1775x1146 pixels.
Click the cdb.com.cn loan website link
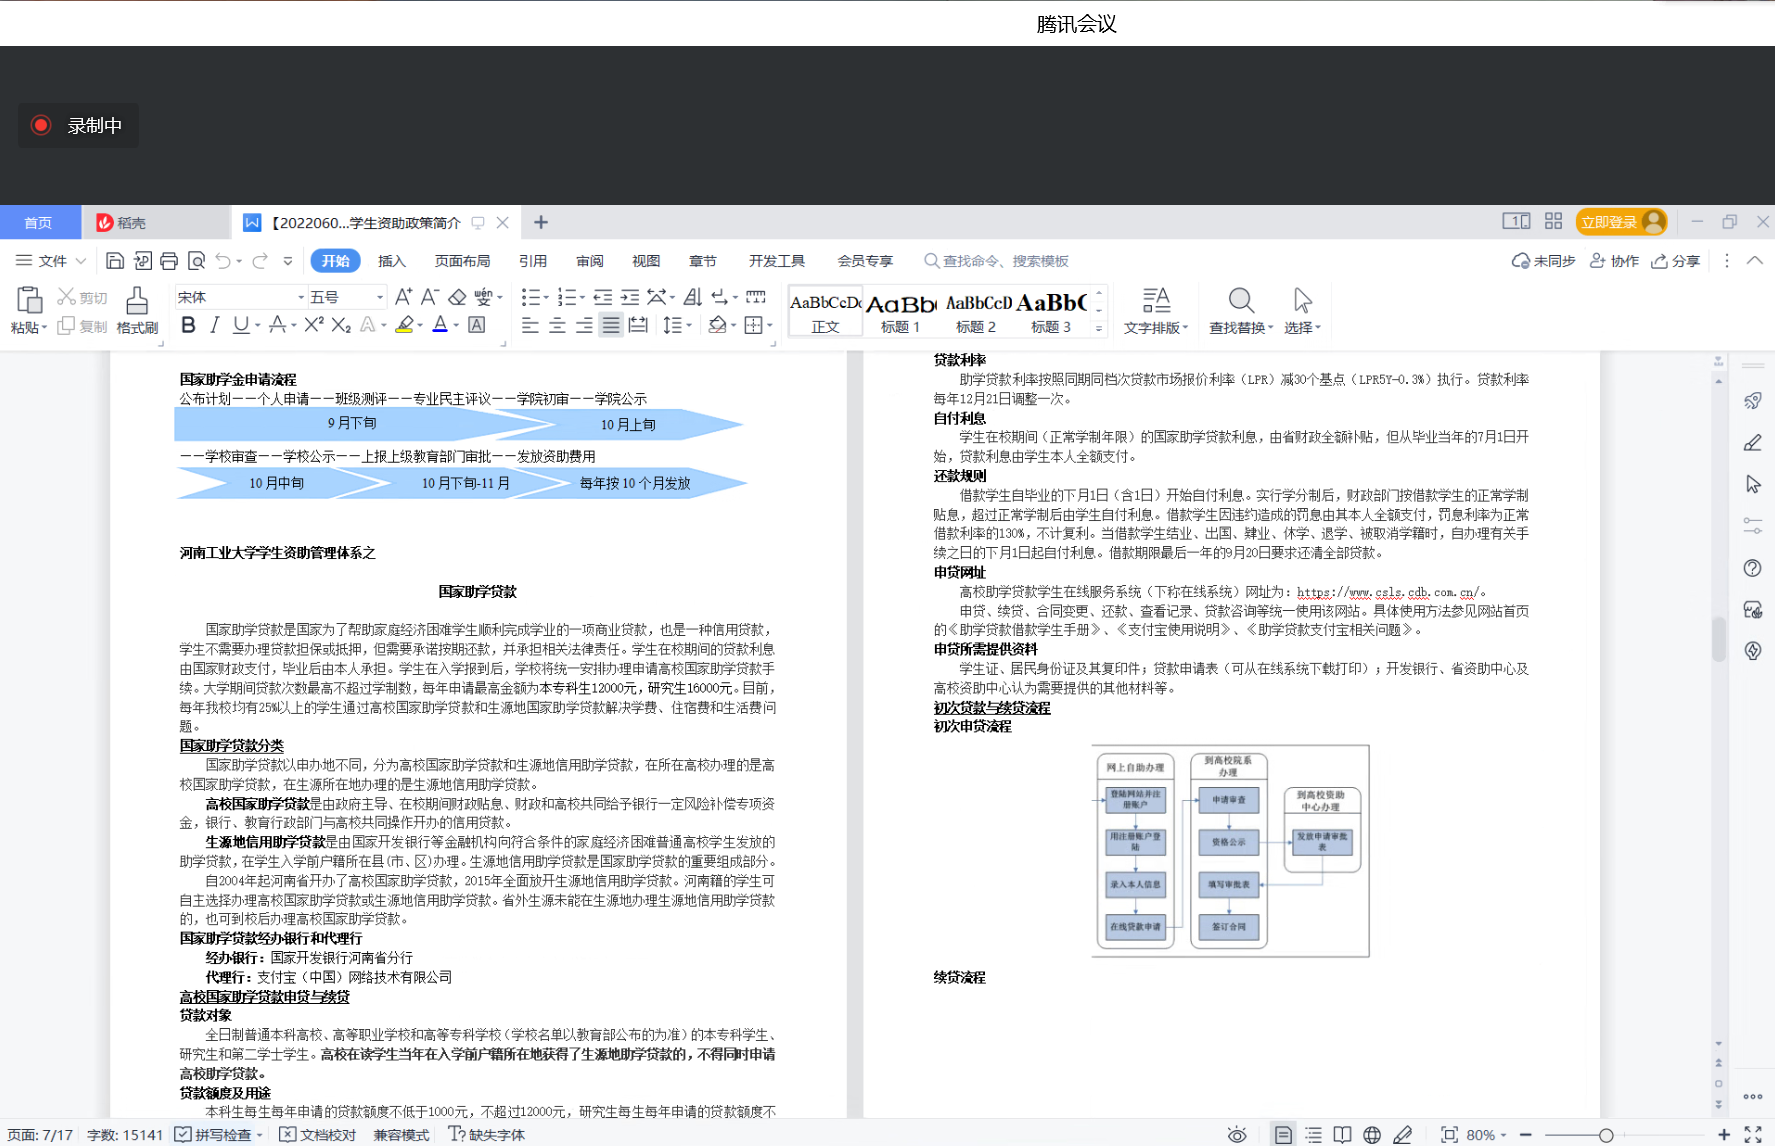click(x=1388, y=592)
